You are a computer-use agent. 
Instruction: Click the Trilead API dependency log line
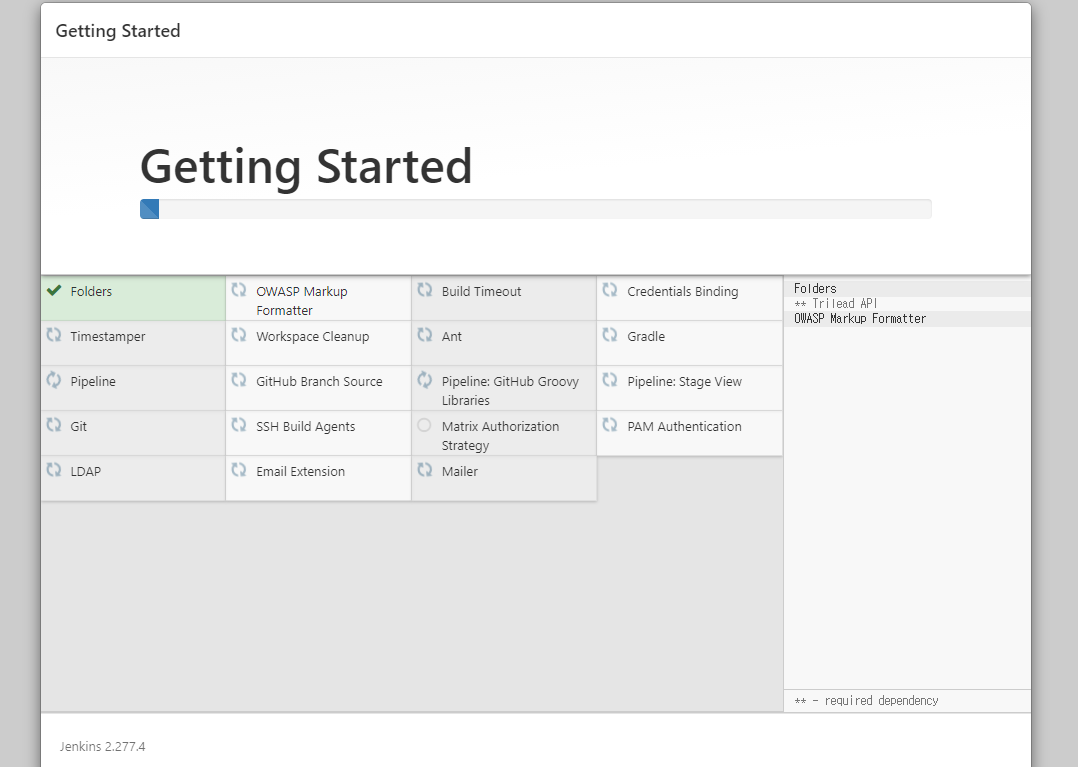[x=836, y=304]
